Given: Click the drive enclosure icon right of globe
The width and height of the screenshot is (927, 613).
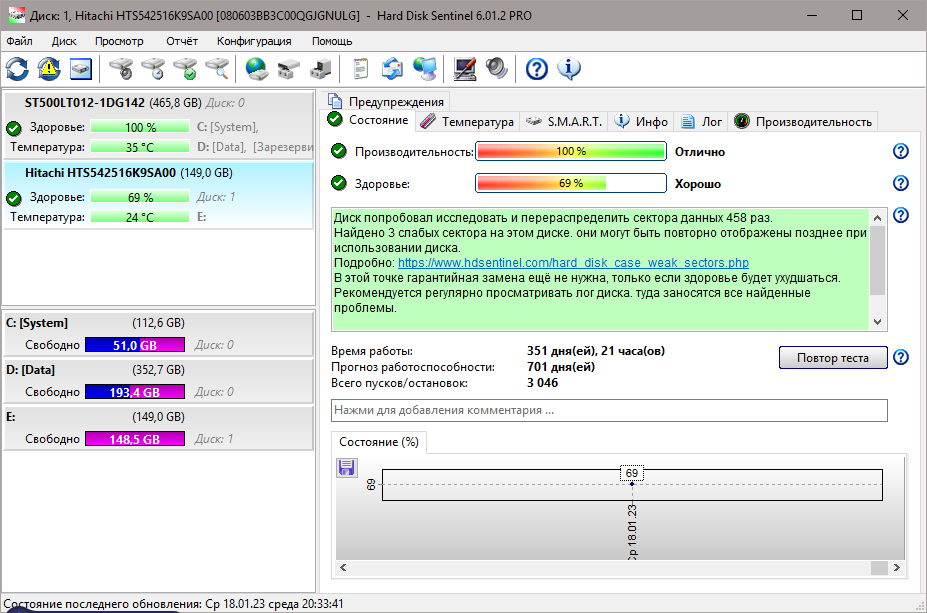Looking at the screenshot, I should coord(289,69).
